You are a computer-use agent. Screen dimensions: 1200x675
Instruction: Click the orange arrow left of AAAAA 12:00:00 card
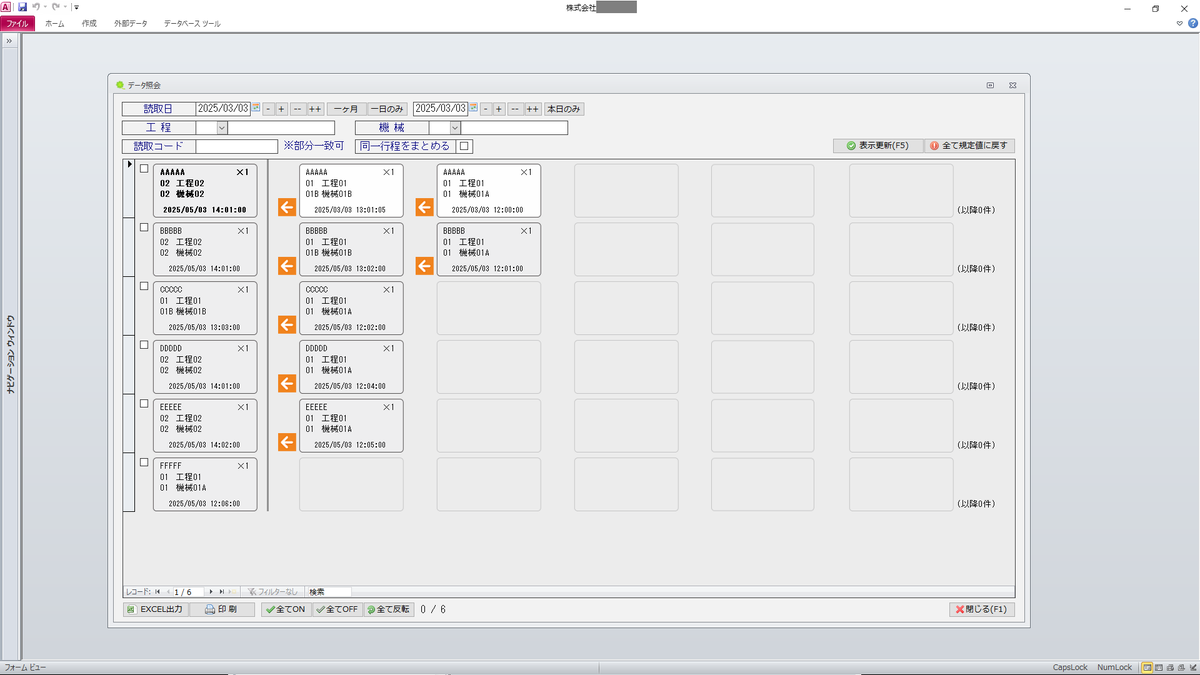(425, 207)
